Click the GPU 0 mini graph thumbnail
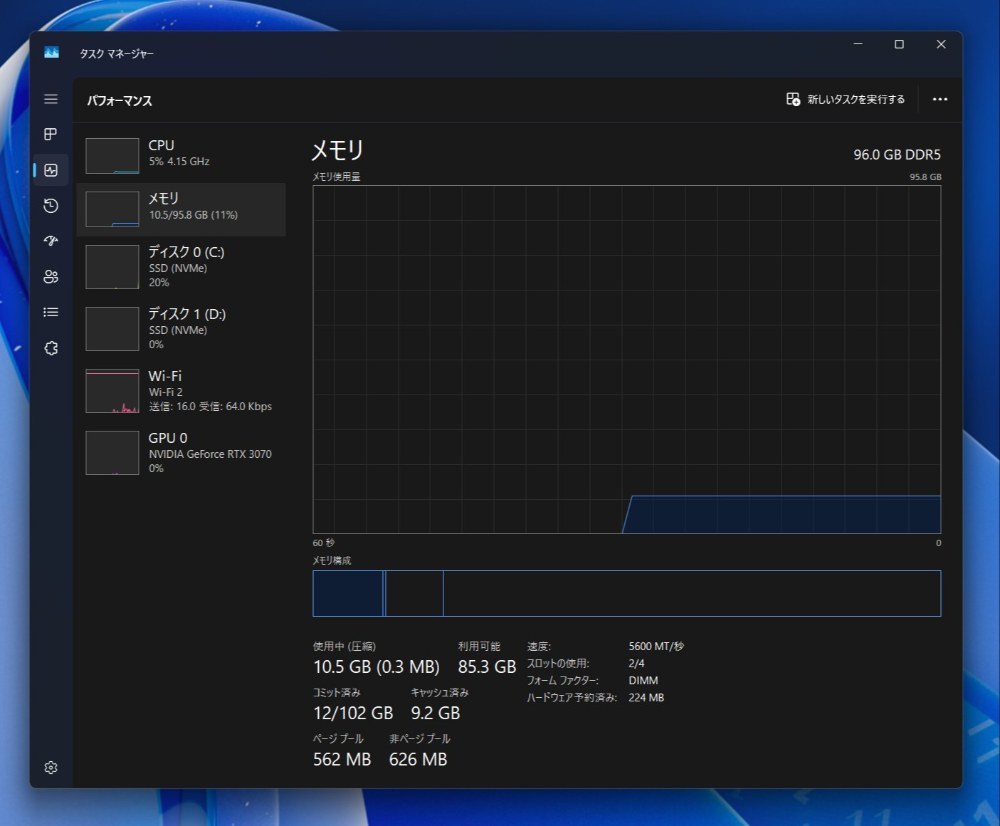The width and height of the screenshot is (1000, 826). [x=112, y=453]
